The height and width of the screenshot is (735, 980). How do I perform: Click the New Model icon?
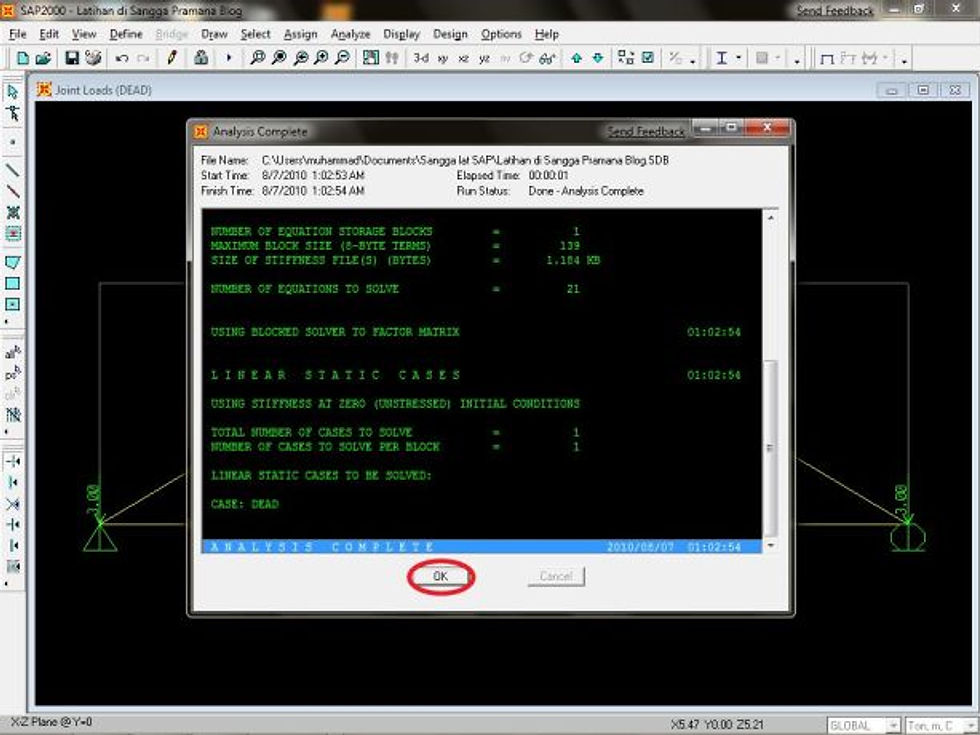coord(23,58)
